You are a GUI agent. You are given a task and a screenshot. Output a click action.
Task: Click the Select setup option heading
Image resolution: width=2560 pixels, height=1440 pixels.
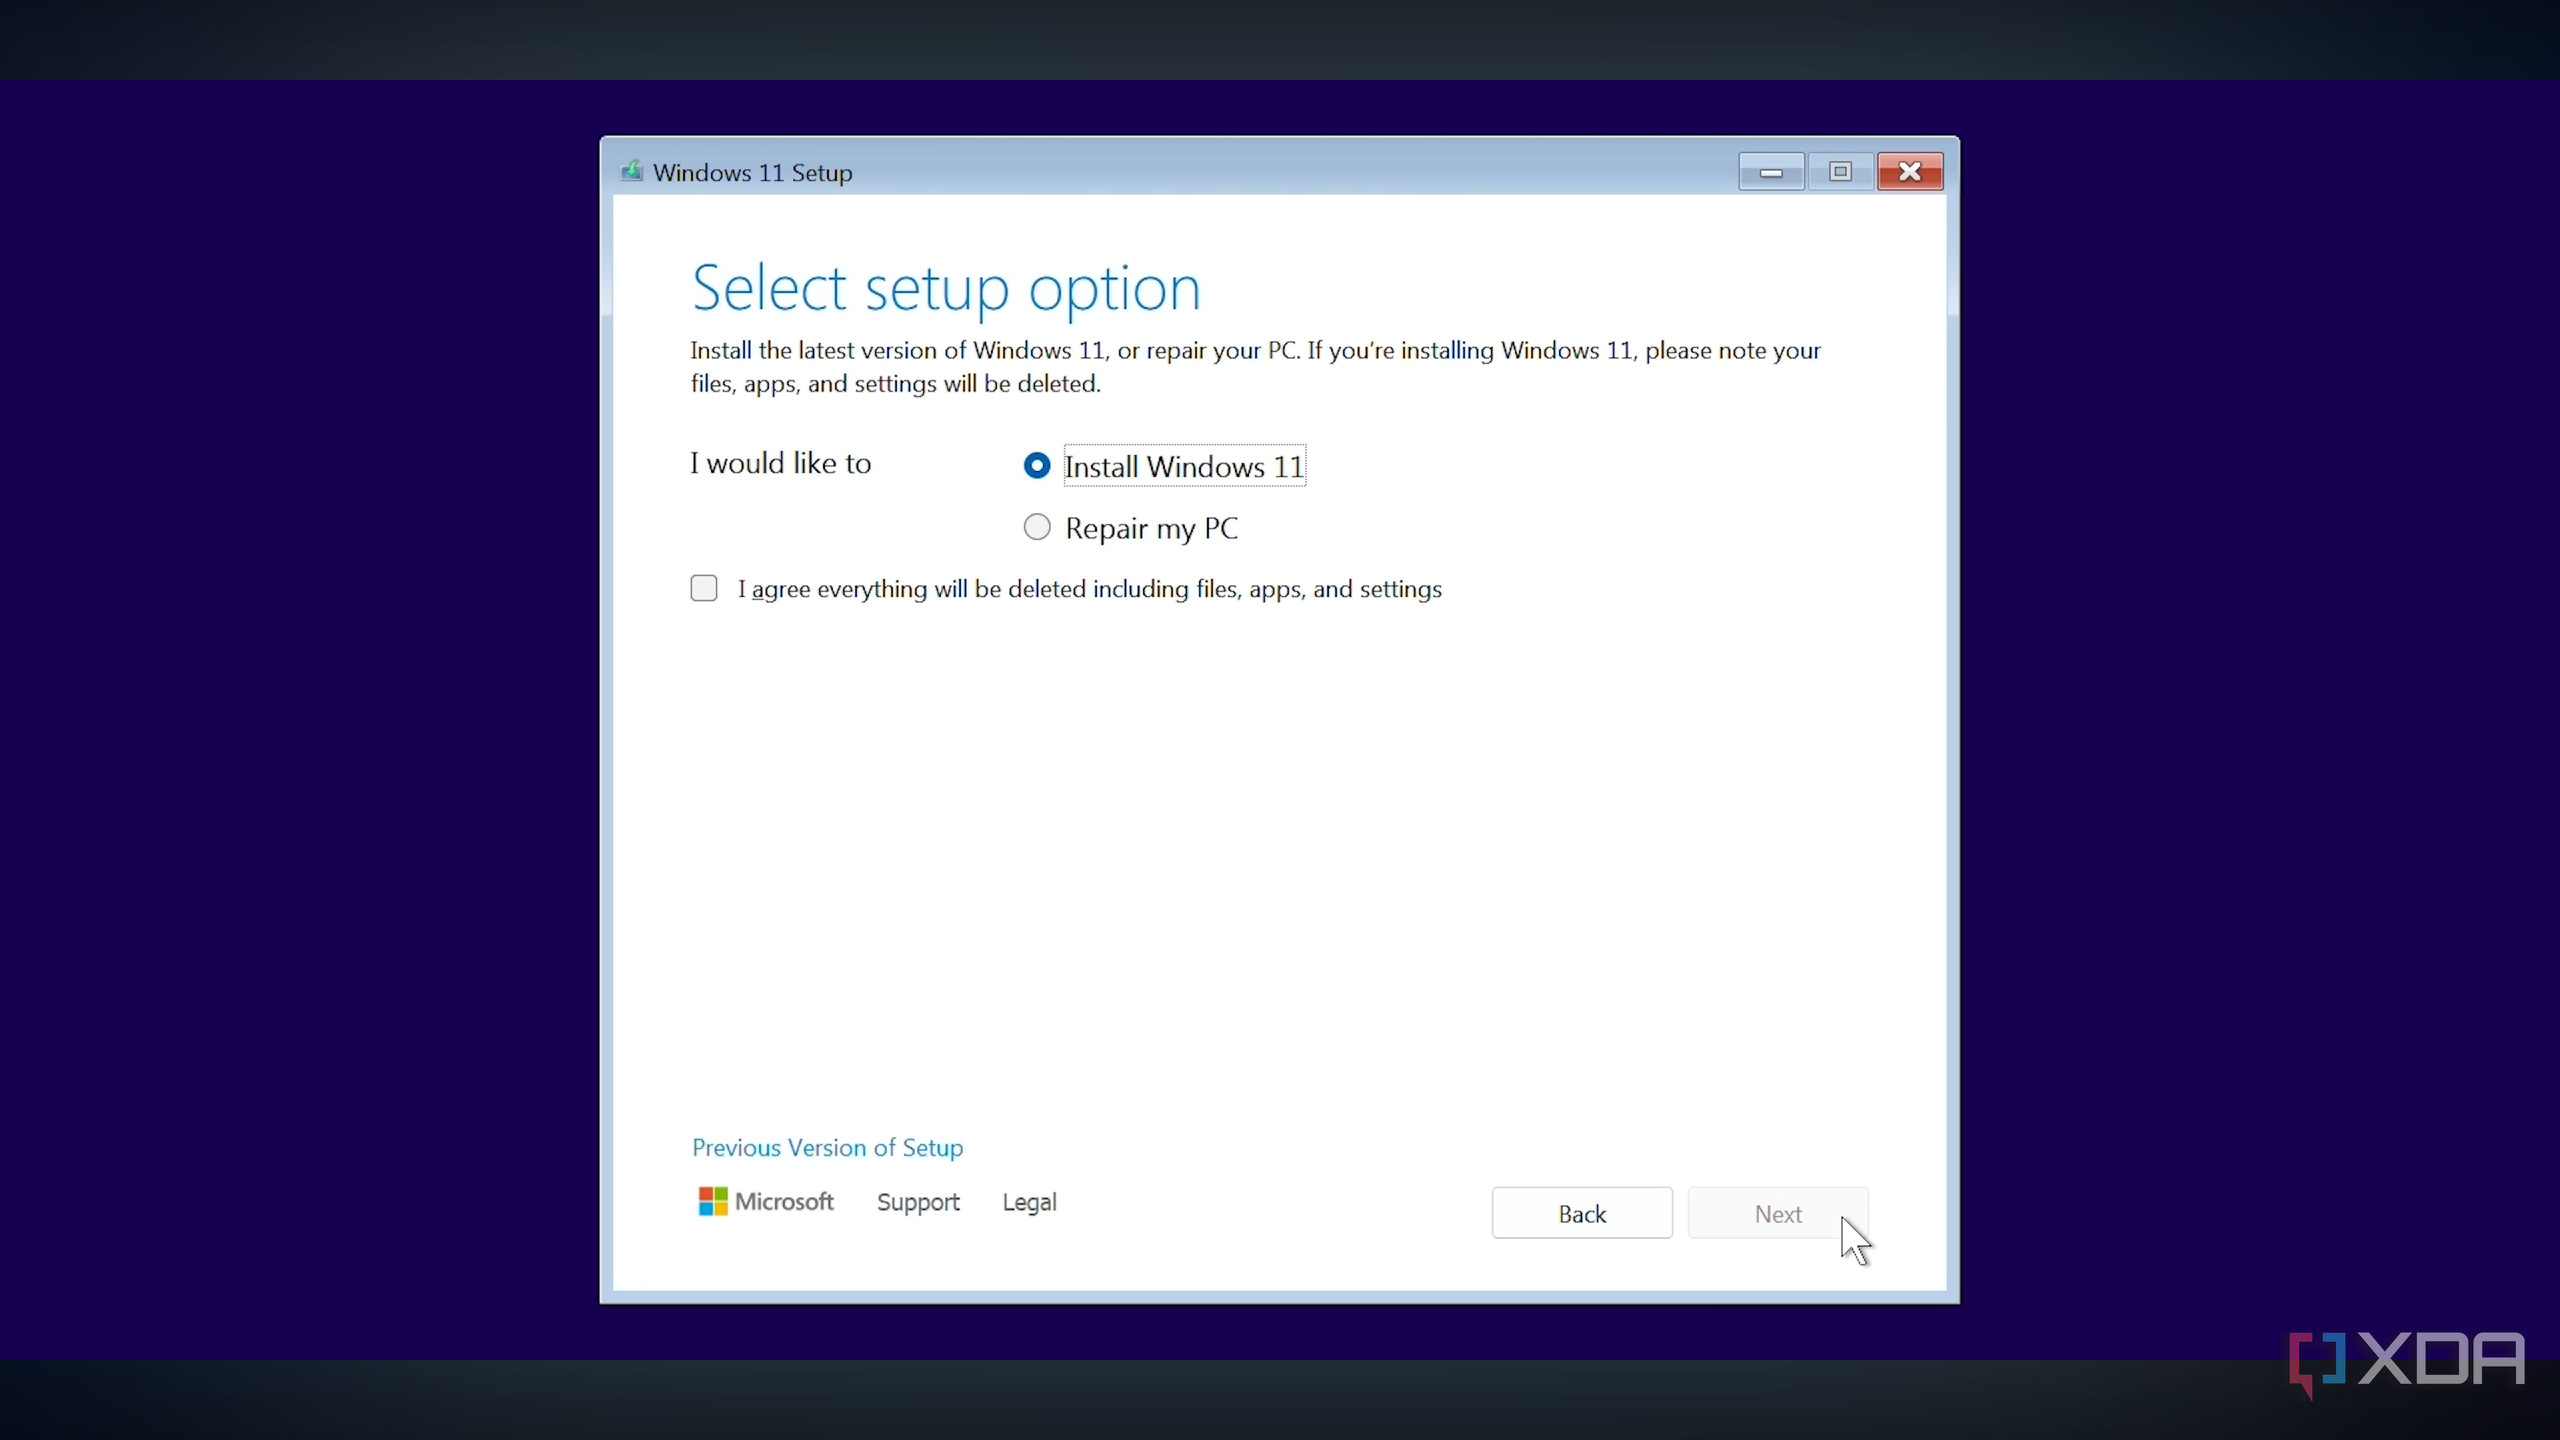click(x=945, y=288)
